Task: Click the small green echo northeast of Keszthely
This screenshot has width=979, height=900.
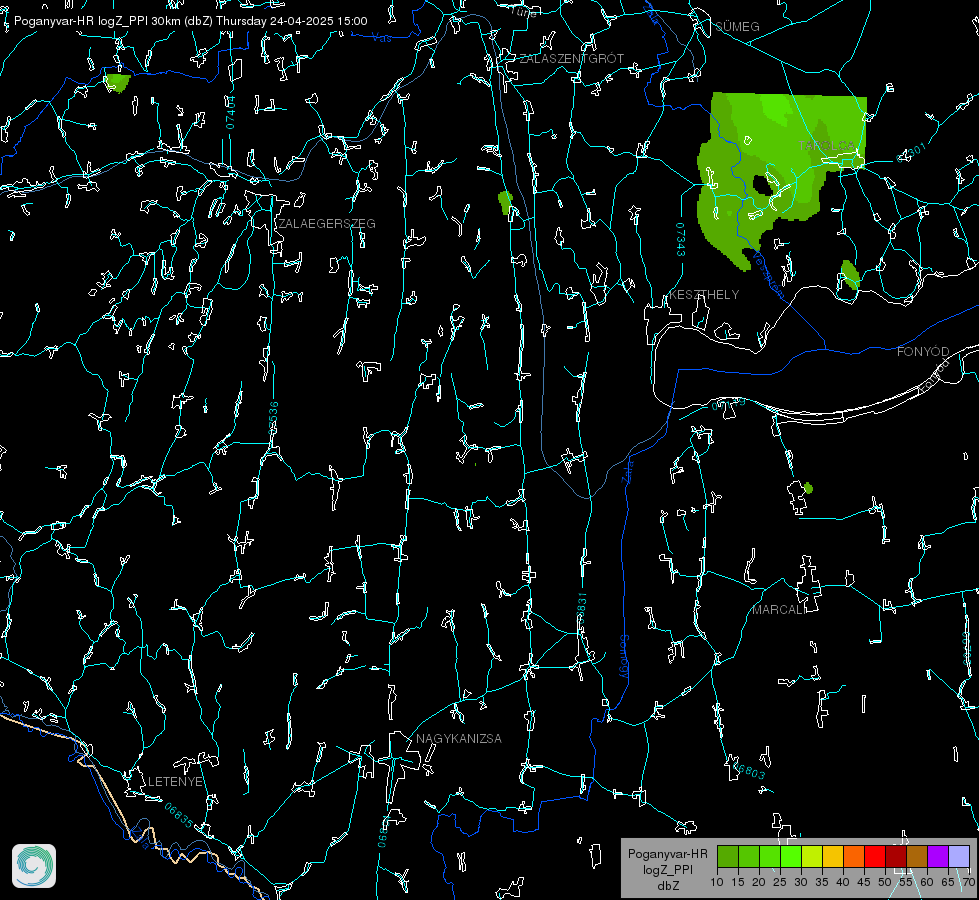Action: click(x=850, y=275)
